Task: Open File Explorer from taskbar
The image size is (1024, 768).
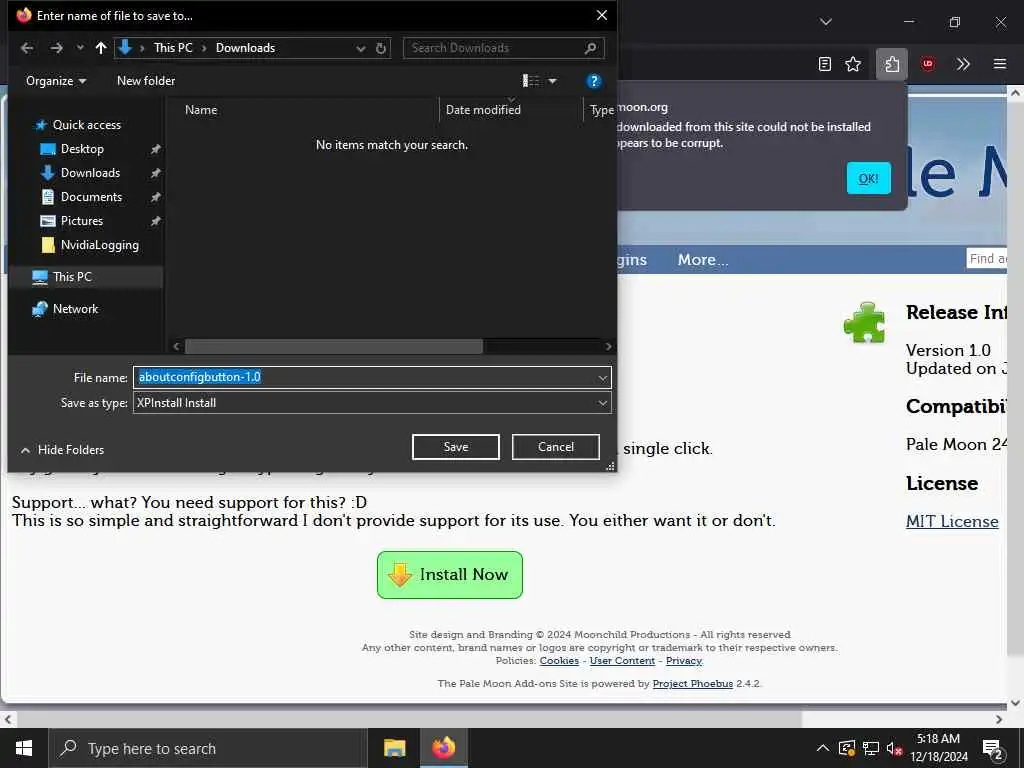Action: [394, 748]
